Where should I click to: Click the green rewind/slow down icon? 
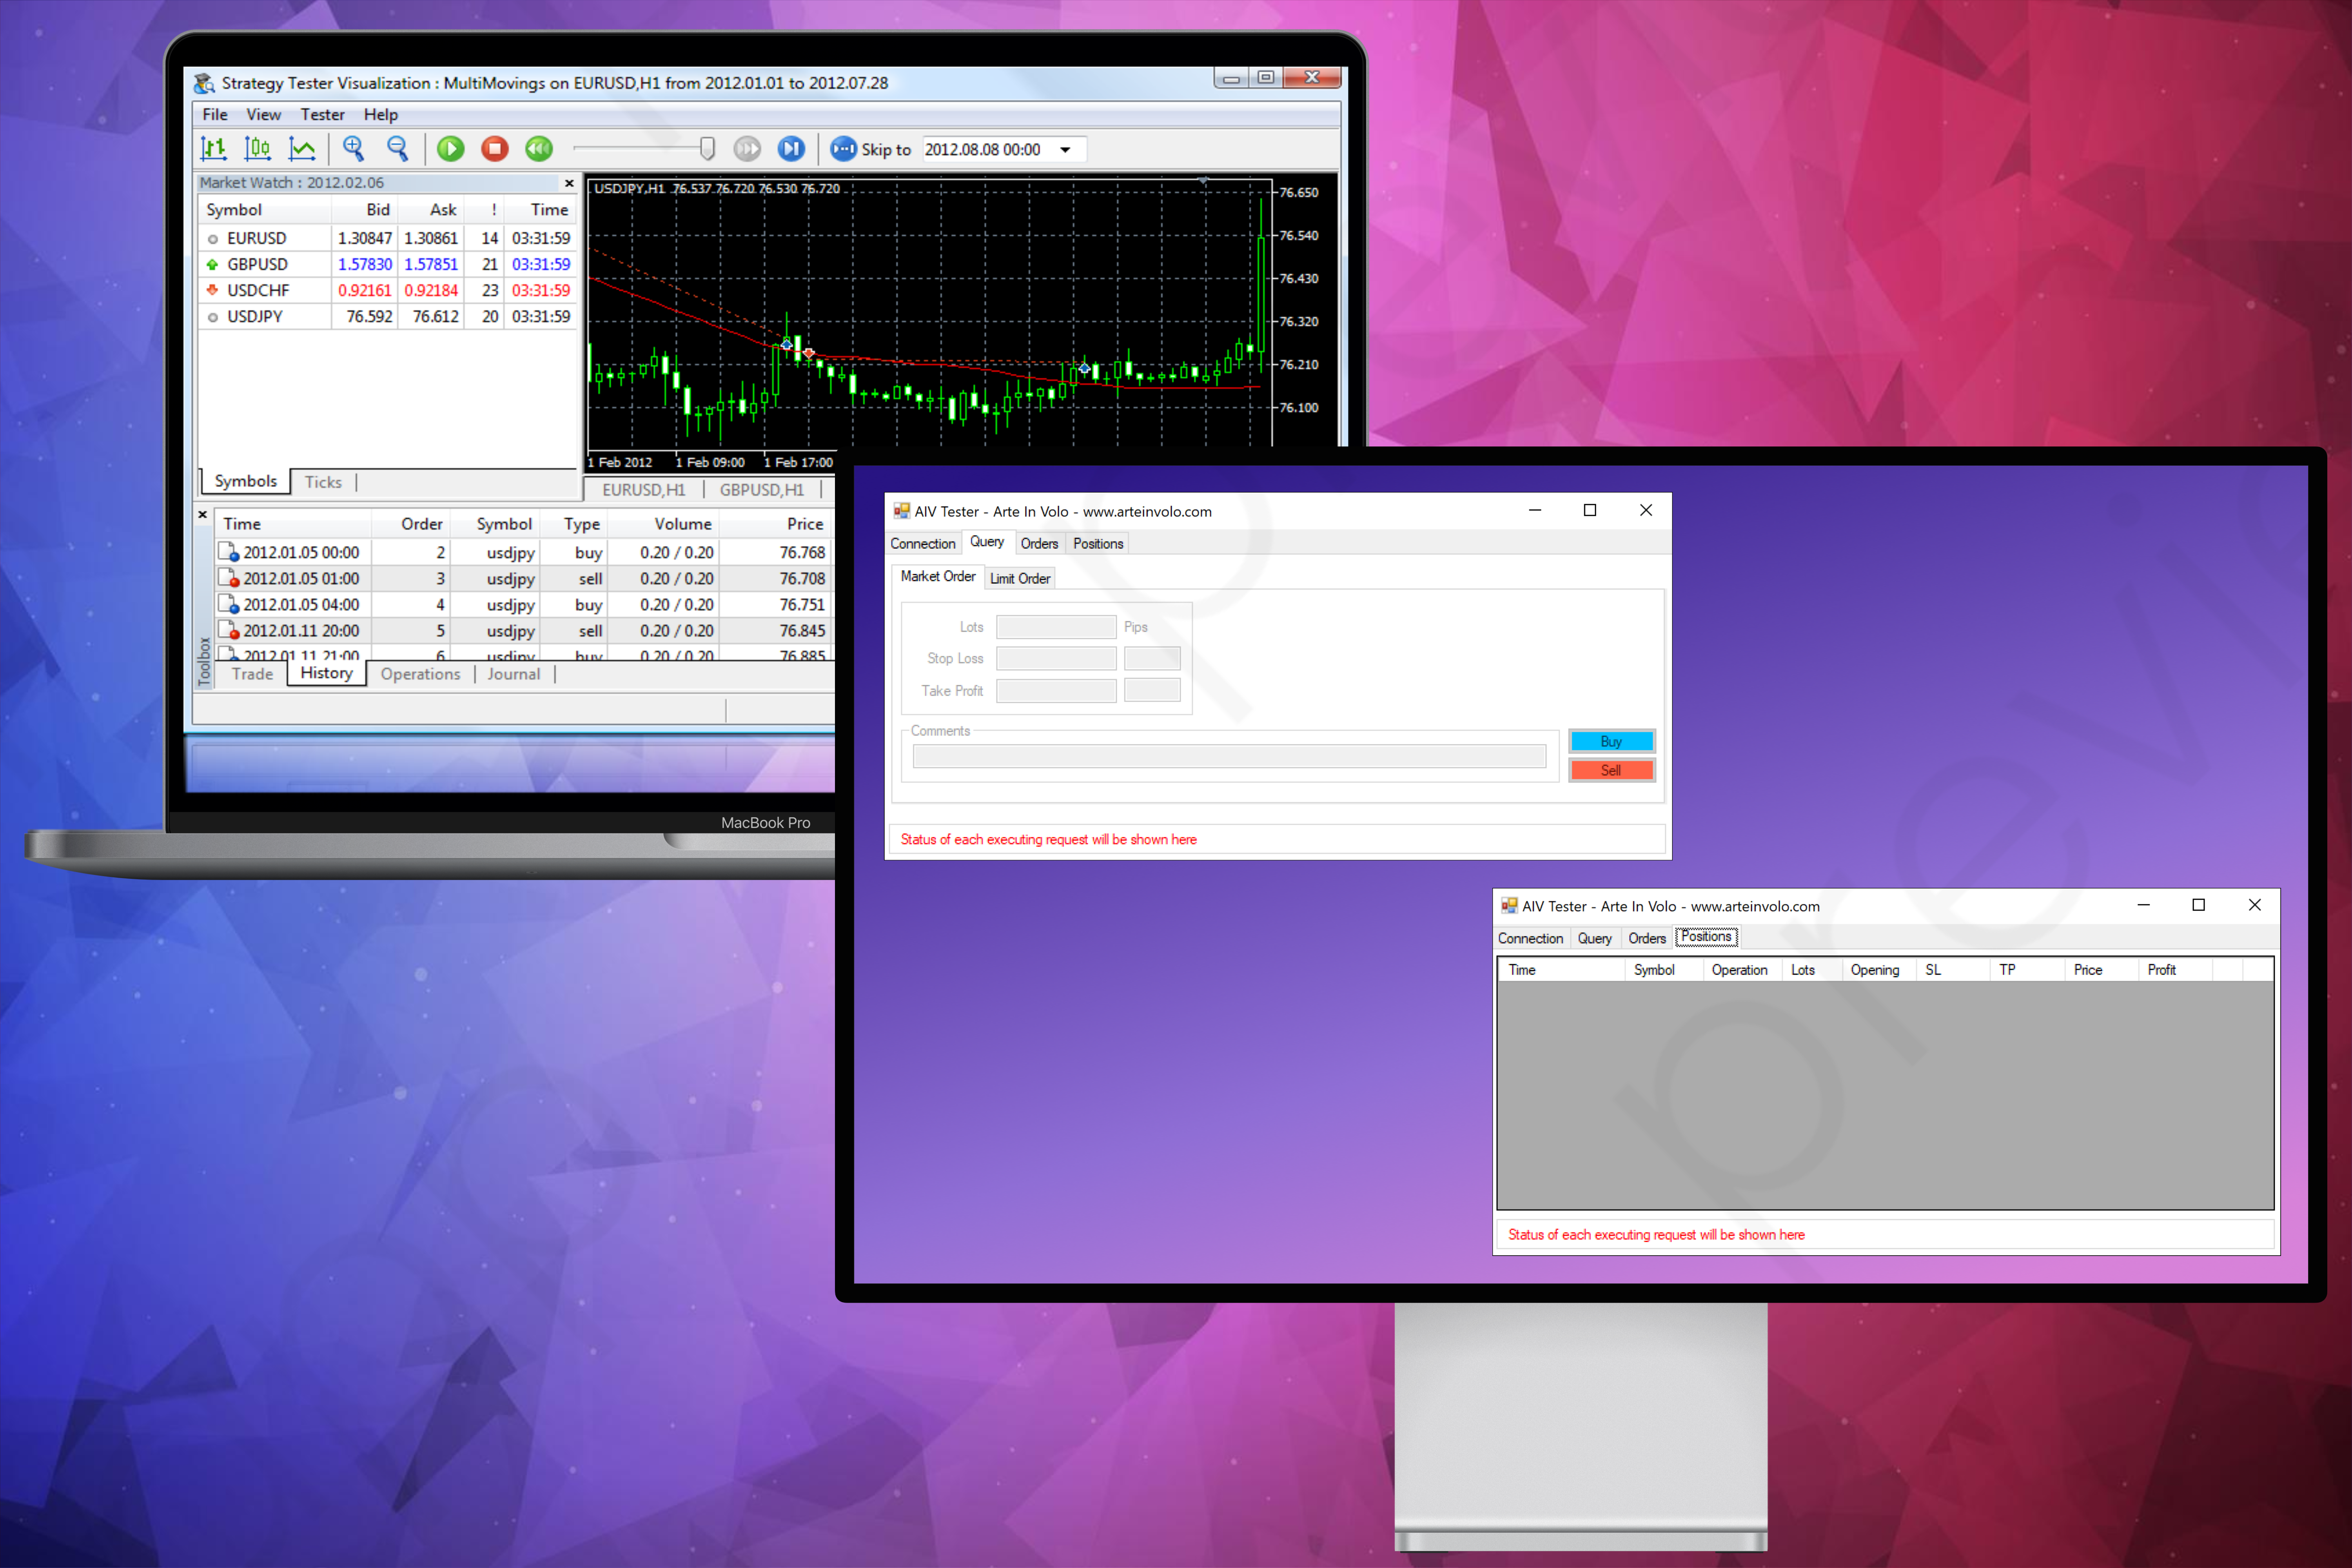pyautogui.click(x=539, y=149)
